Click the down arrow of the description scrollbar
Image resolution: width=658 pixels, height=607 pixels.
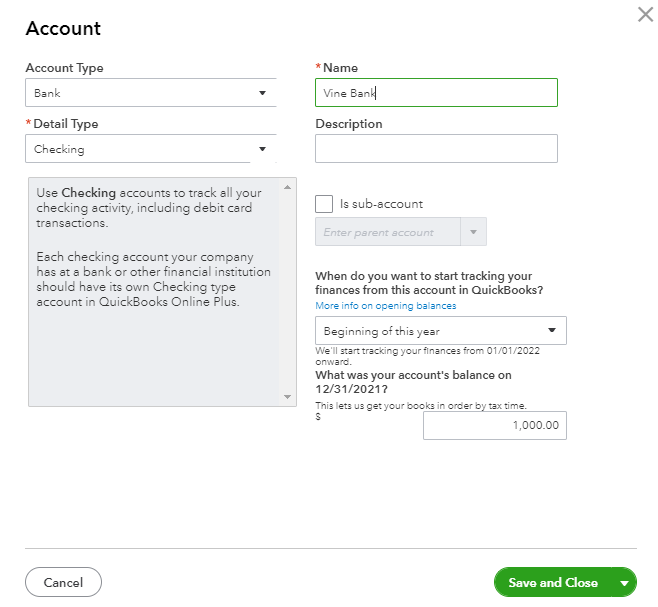(x=289, y=397)
